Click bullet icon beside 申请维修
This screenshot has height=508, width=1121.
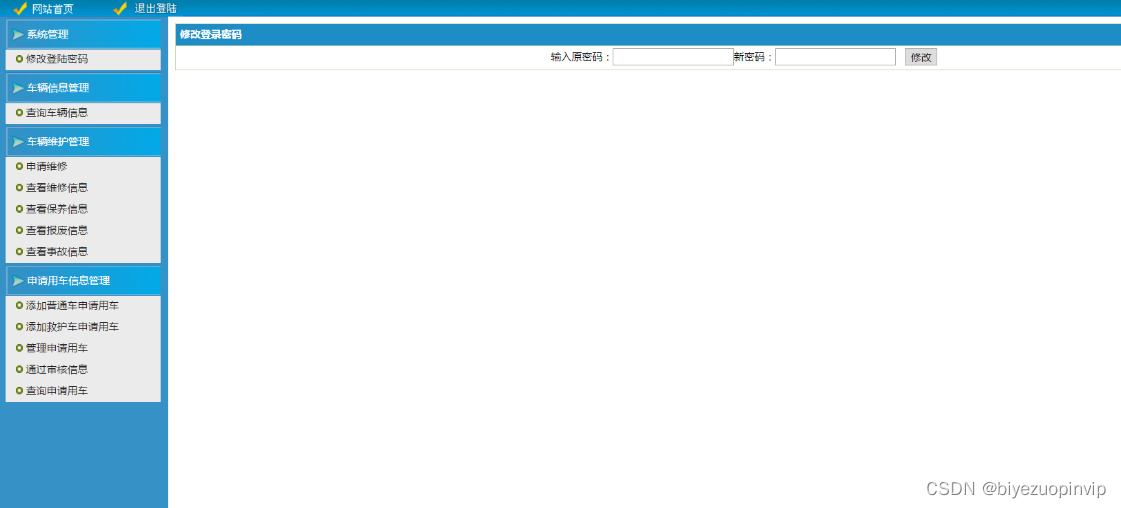coord(19,166)
